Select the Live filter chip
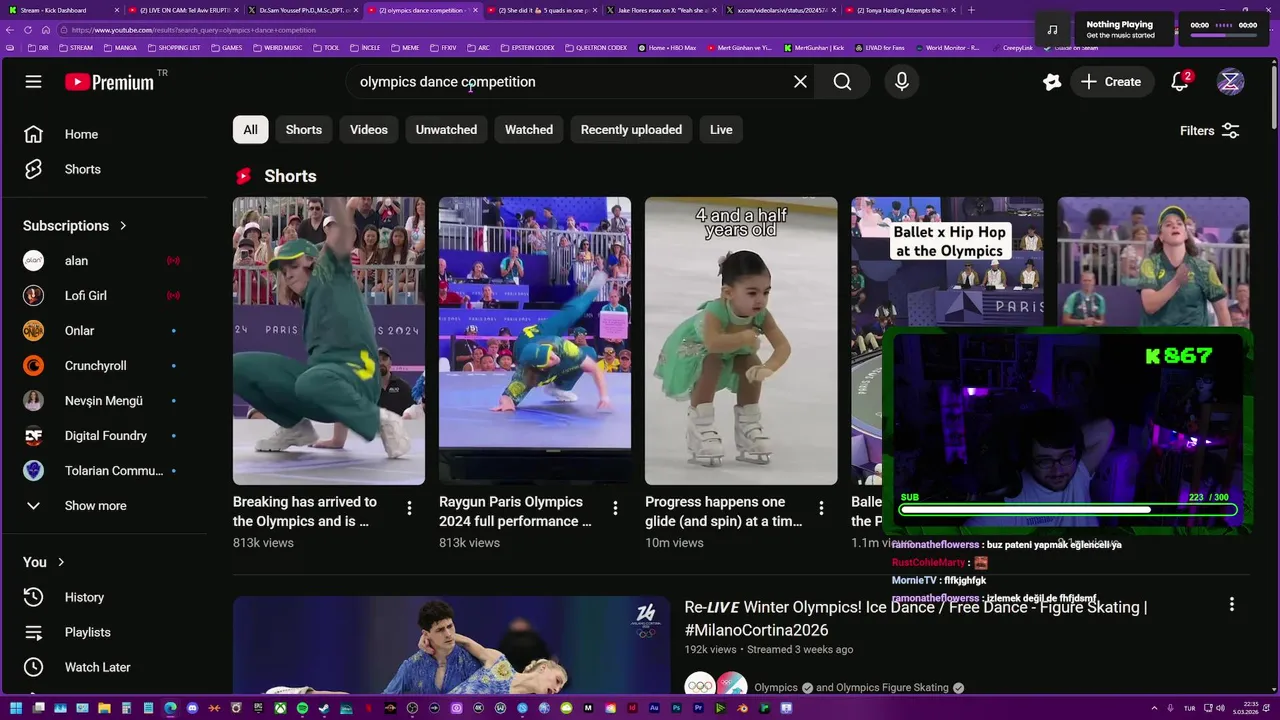Viewport: 1280px width, 720px height. [x=721, y=130]
